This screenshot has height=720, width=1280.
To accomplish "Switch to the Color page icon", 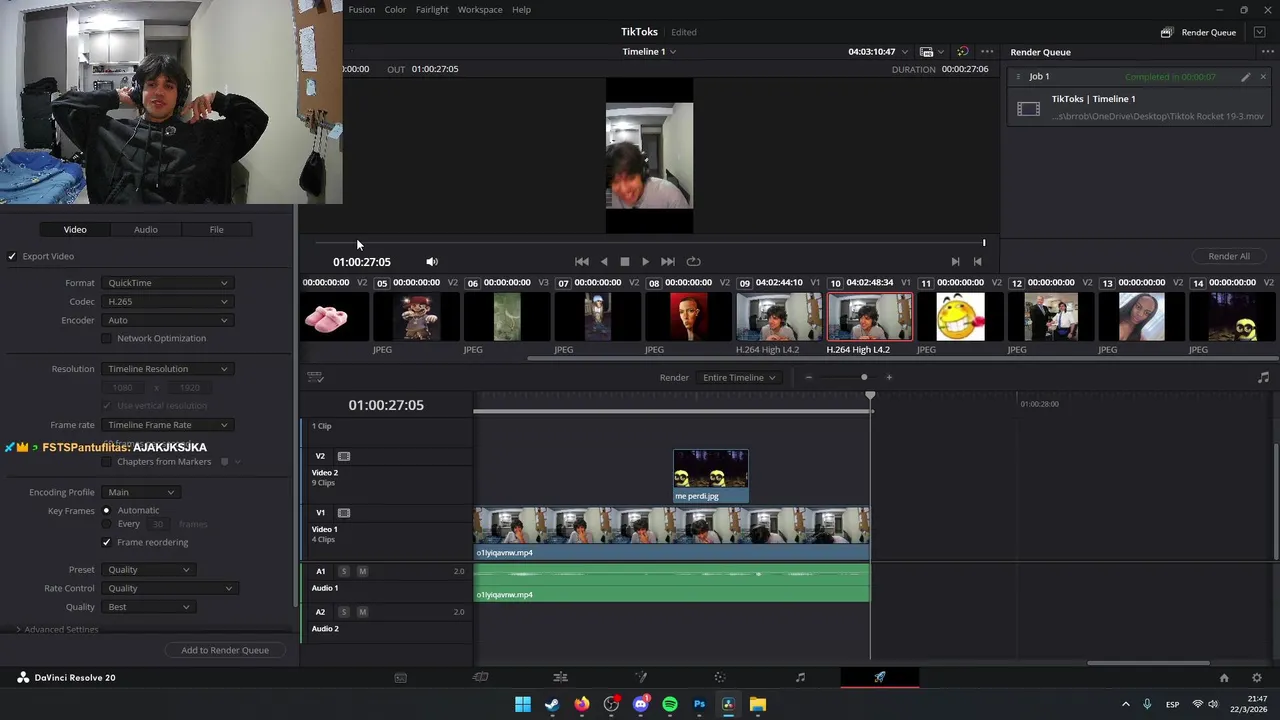I will pyautogui.click(x=720, y=677).
